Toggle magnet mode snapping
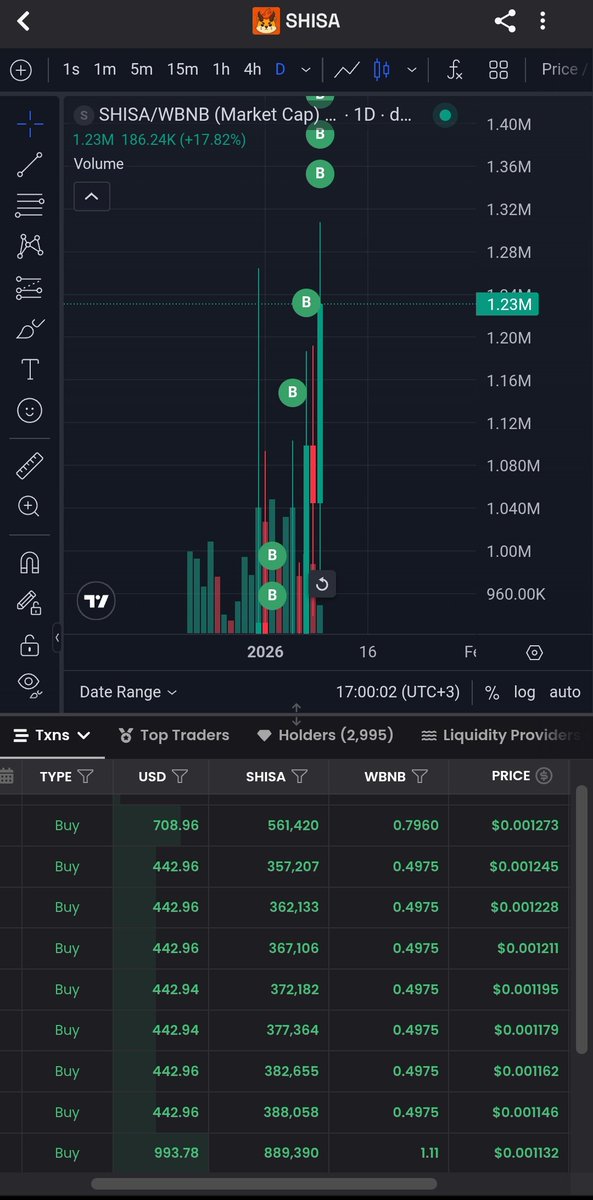 (x=30, y=562)
